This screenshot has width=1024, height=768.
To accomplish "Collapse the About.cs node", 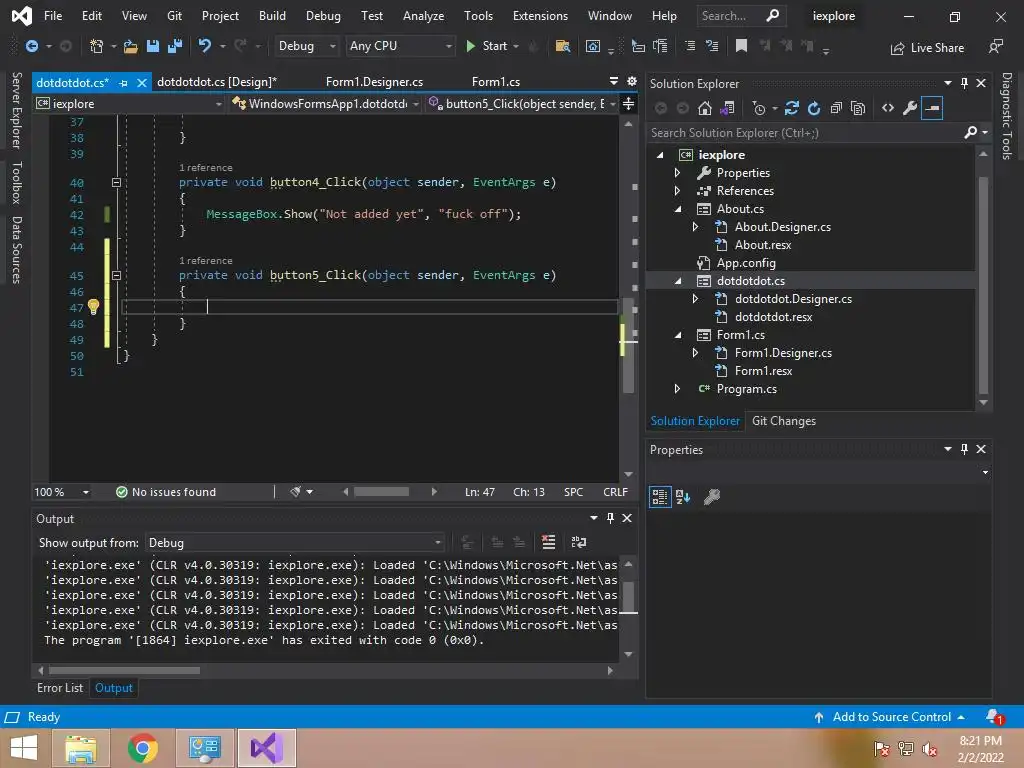I will [678, 209].
